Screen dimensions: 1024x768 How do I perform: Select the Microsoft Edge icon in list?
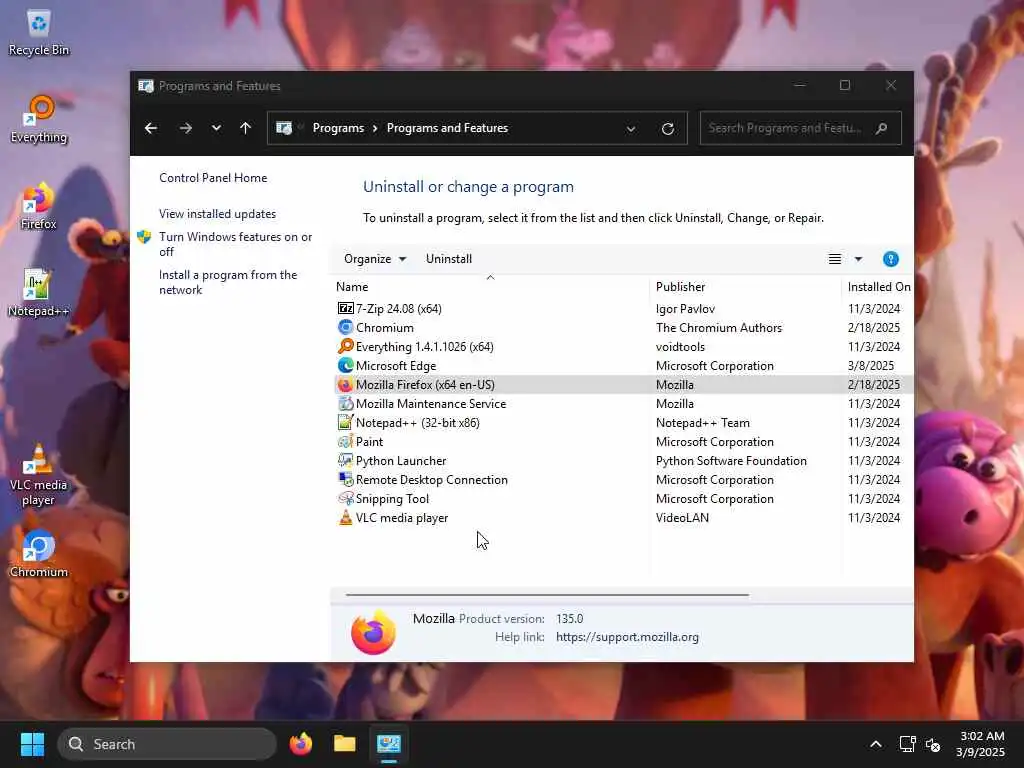(345, 365)
